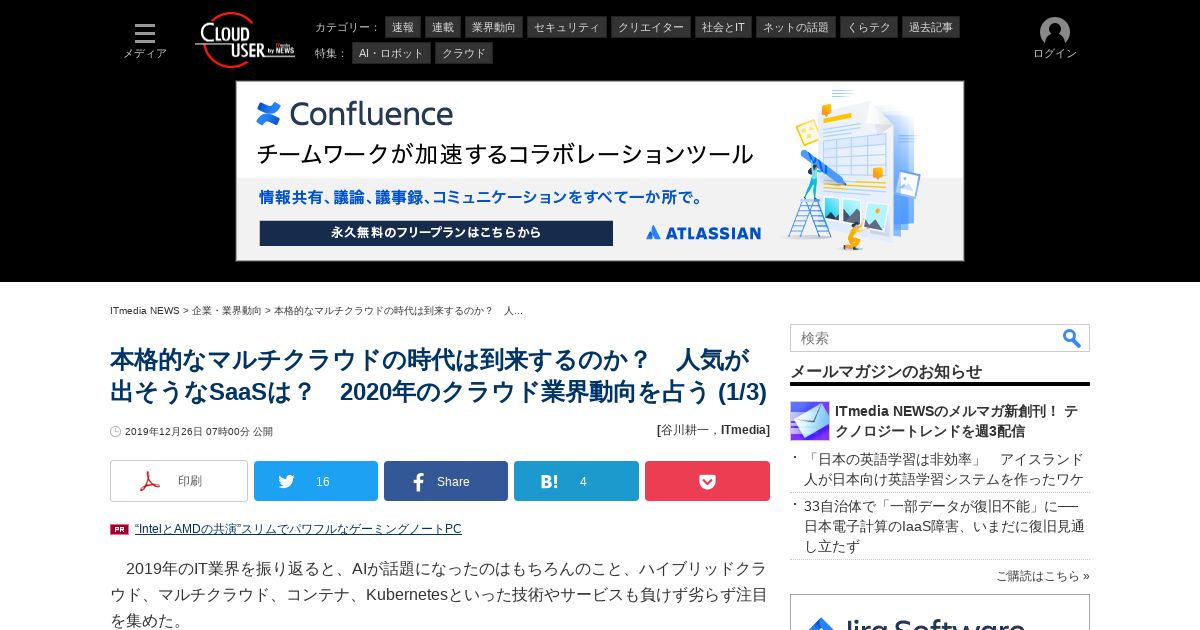Open the メディア hamburger menu
1200x630 pixels.
(145, 41)
